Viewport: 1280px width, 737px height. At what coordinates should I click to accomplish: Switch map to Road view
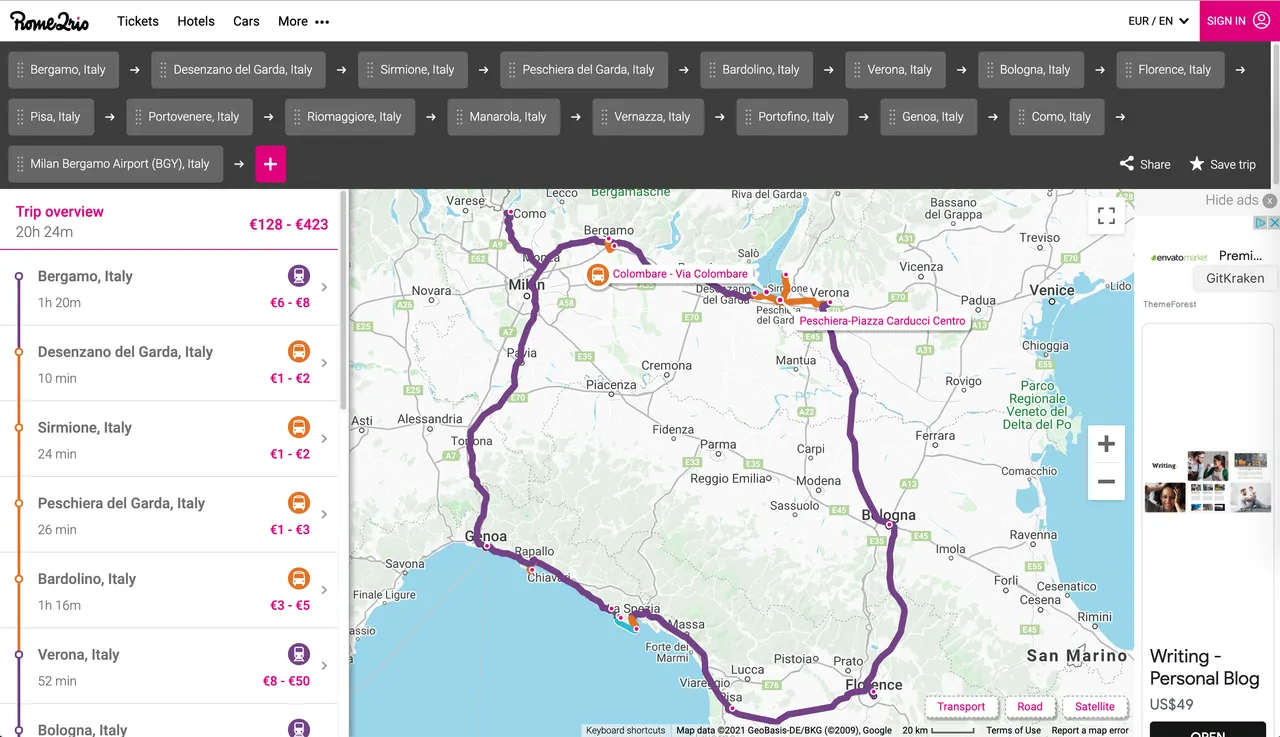[1030, 706]
